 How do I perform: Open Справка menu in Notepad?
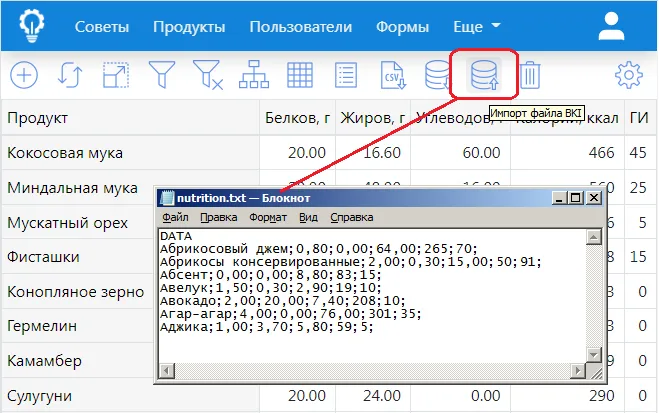(x=352, y=217)
